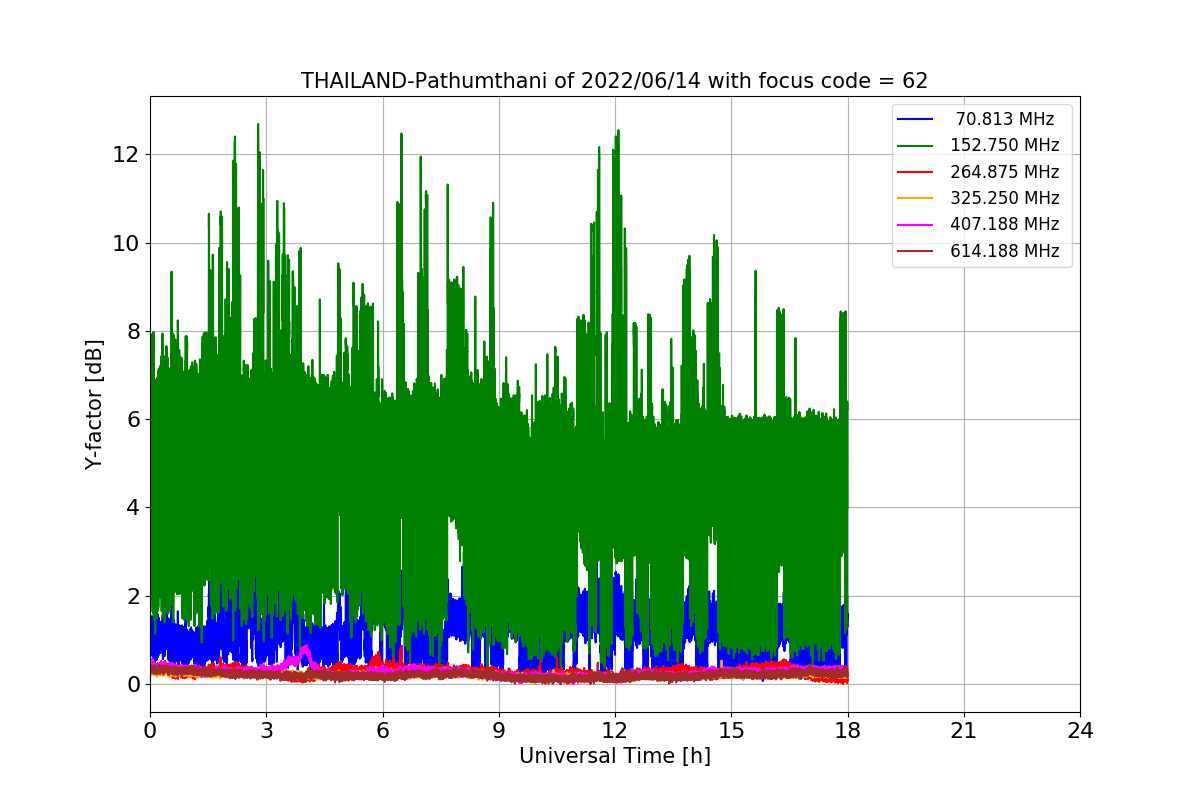Viewport: 1200px width, 800px height.
Task: Click the x-axis tick label 24
Action: coord(1080,730)
